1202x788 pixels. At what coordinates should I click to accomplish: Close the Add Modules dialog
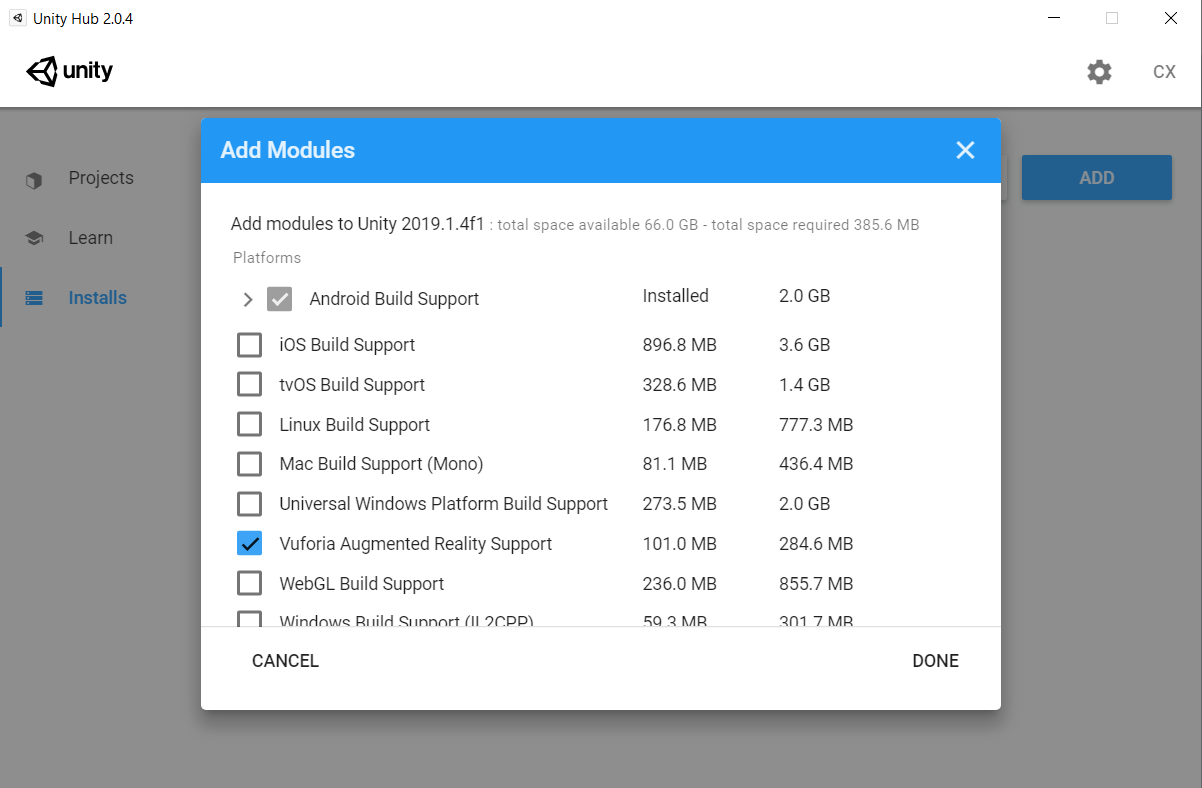(964, 150)
